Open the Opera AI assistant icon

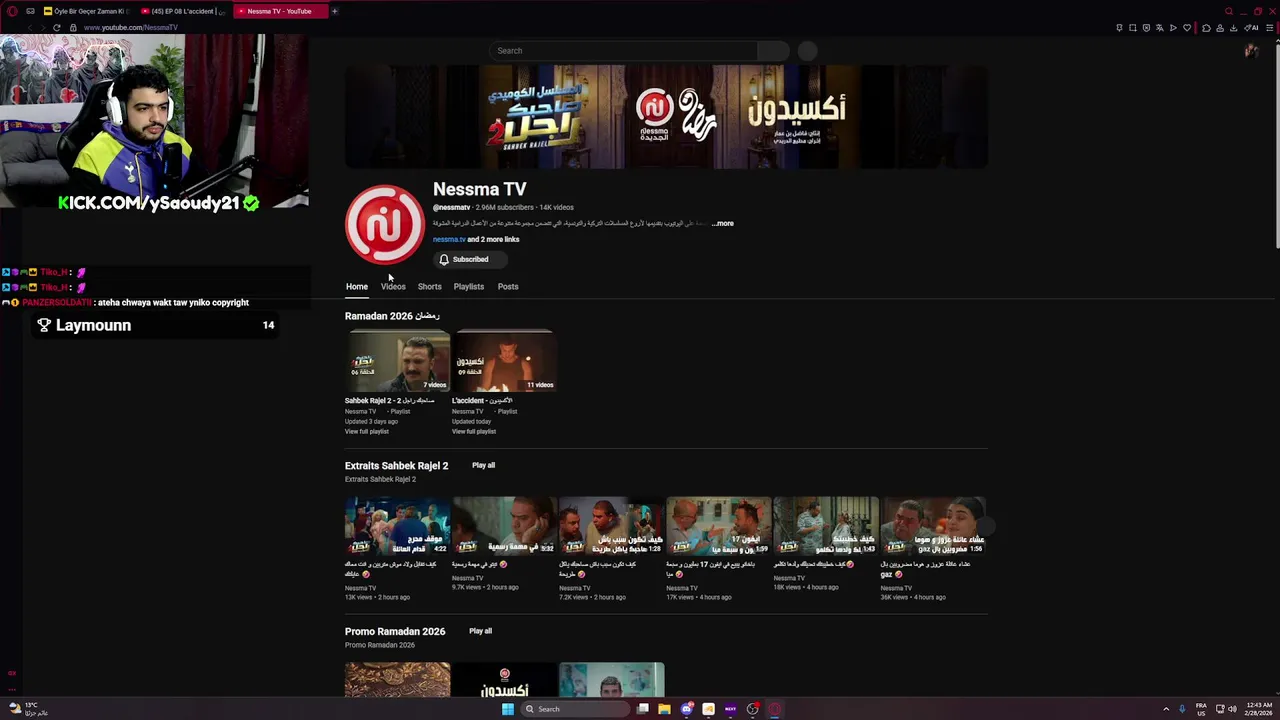[1251, 28]
